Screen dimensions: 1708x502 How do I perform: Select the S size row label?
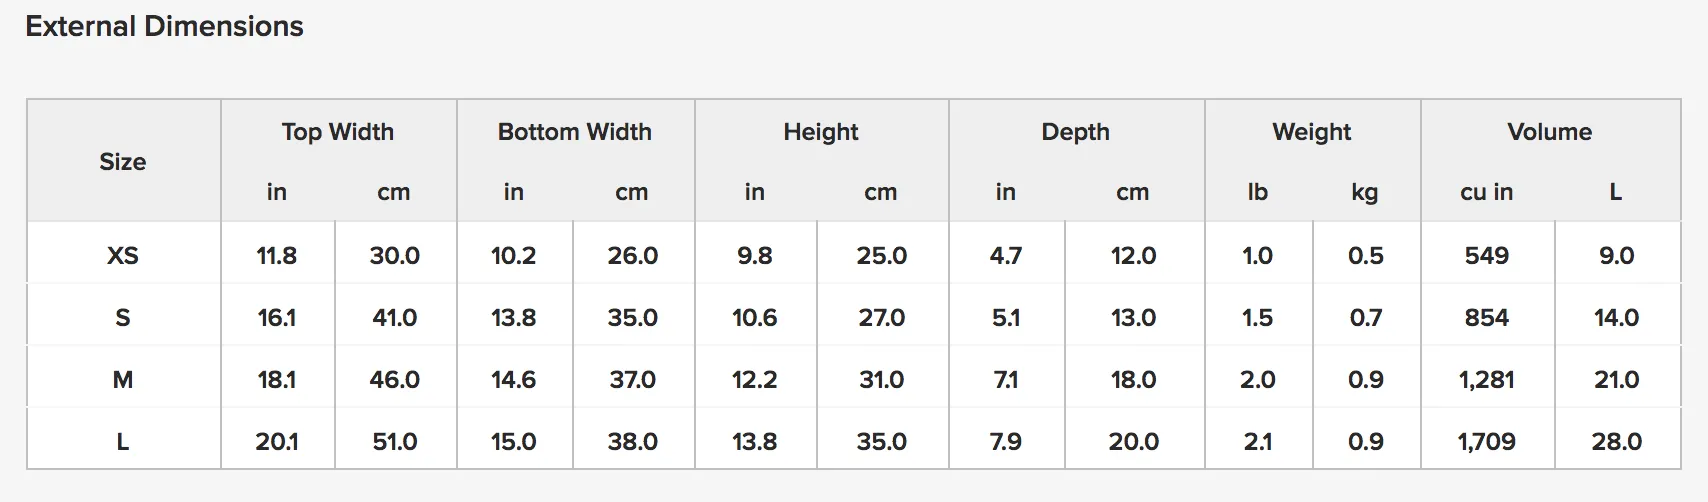123,317
